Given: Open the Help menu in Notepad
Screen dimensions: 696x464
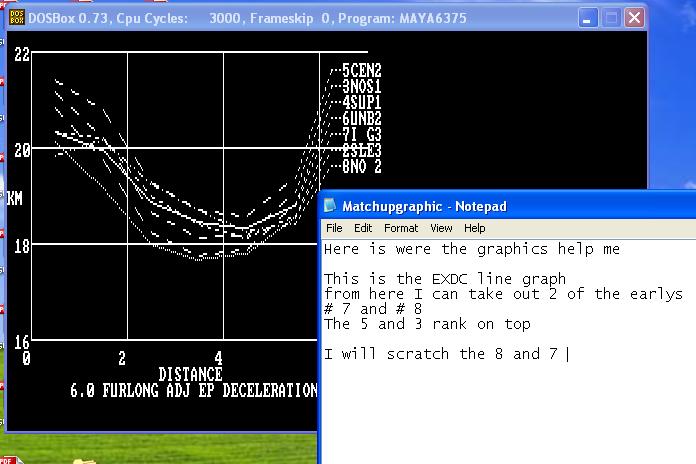Looking at the screenshot, I should [x=475, y=228].
